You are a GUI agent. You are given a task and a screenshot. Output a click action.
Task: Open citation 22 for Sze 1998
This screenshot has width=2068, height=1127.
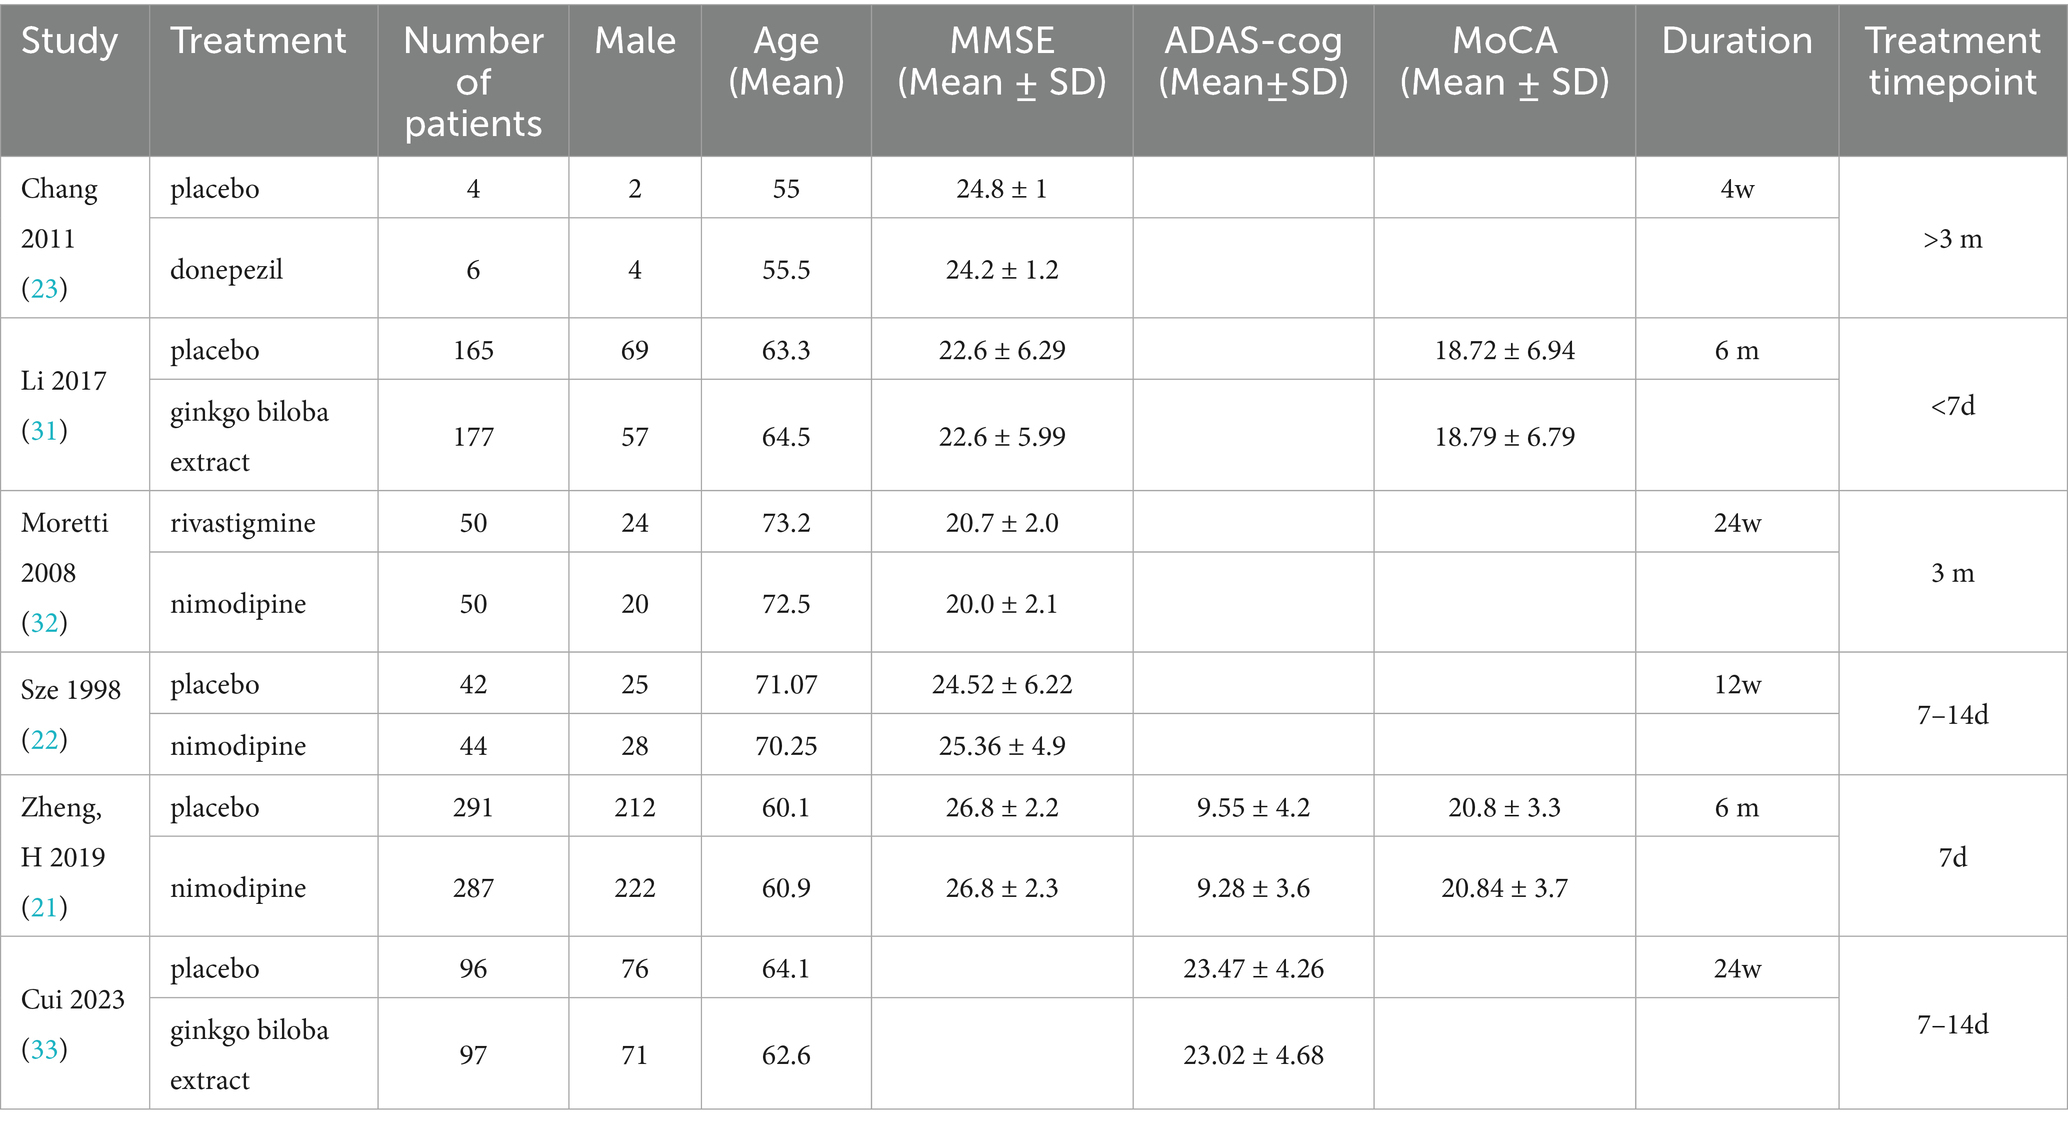pyautogui.click(x=45, y=740)
